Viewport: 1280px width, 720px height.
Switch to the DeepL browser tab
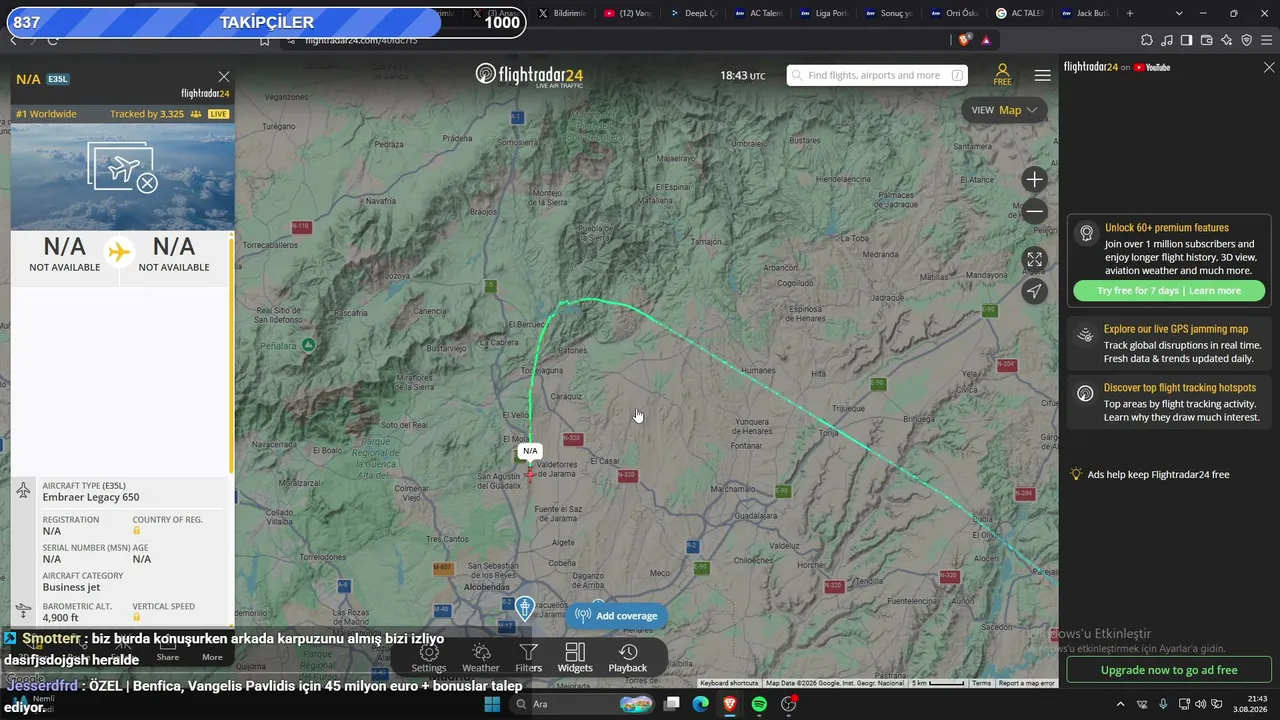(694, 13)
